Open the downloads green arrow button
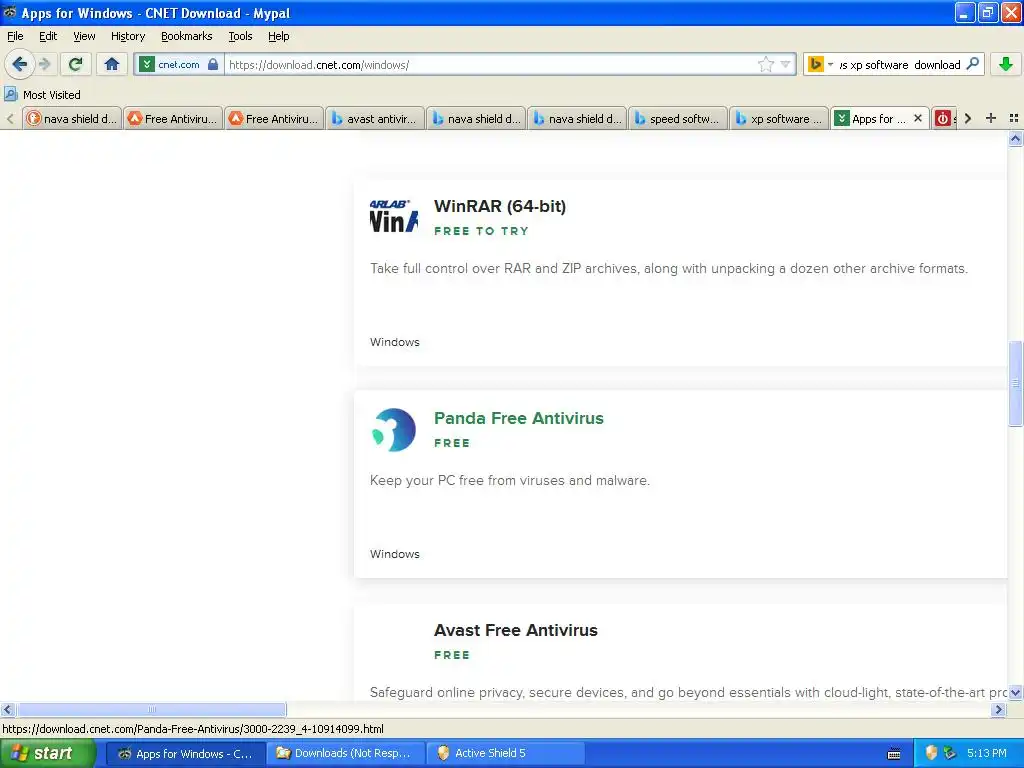The image size is (1024, 768). click(1006, 64)
